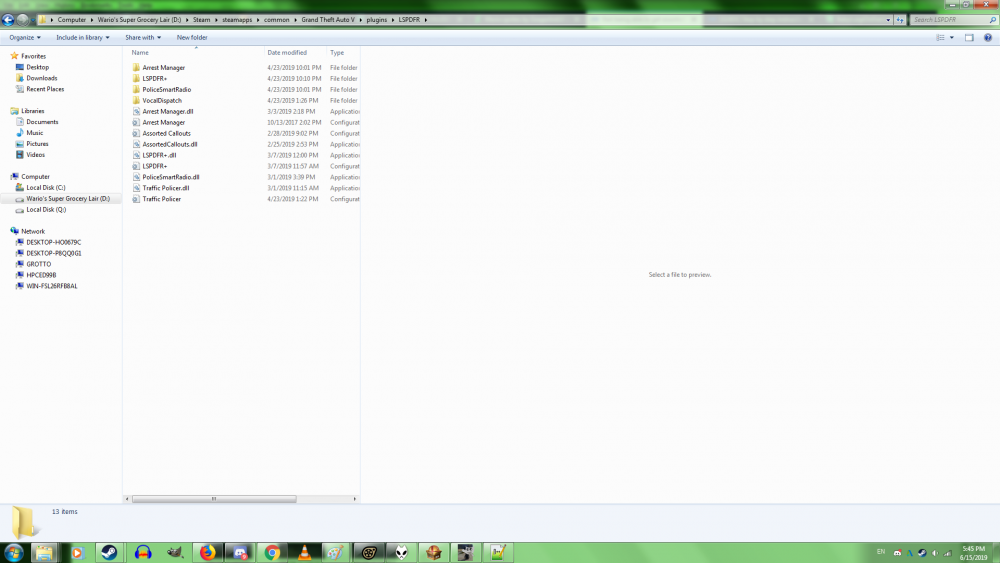Click the Forward navigation arrow

click(22, 20)
